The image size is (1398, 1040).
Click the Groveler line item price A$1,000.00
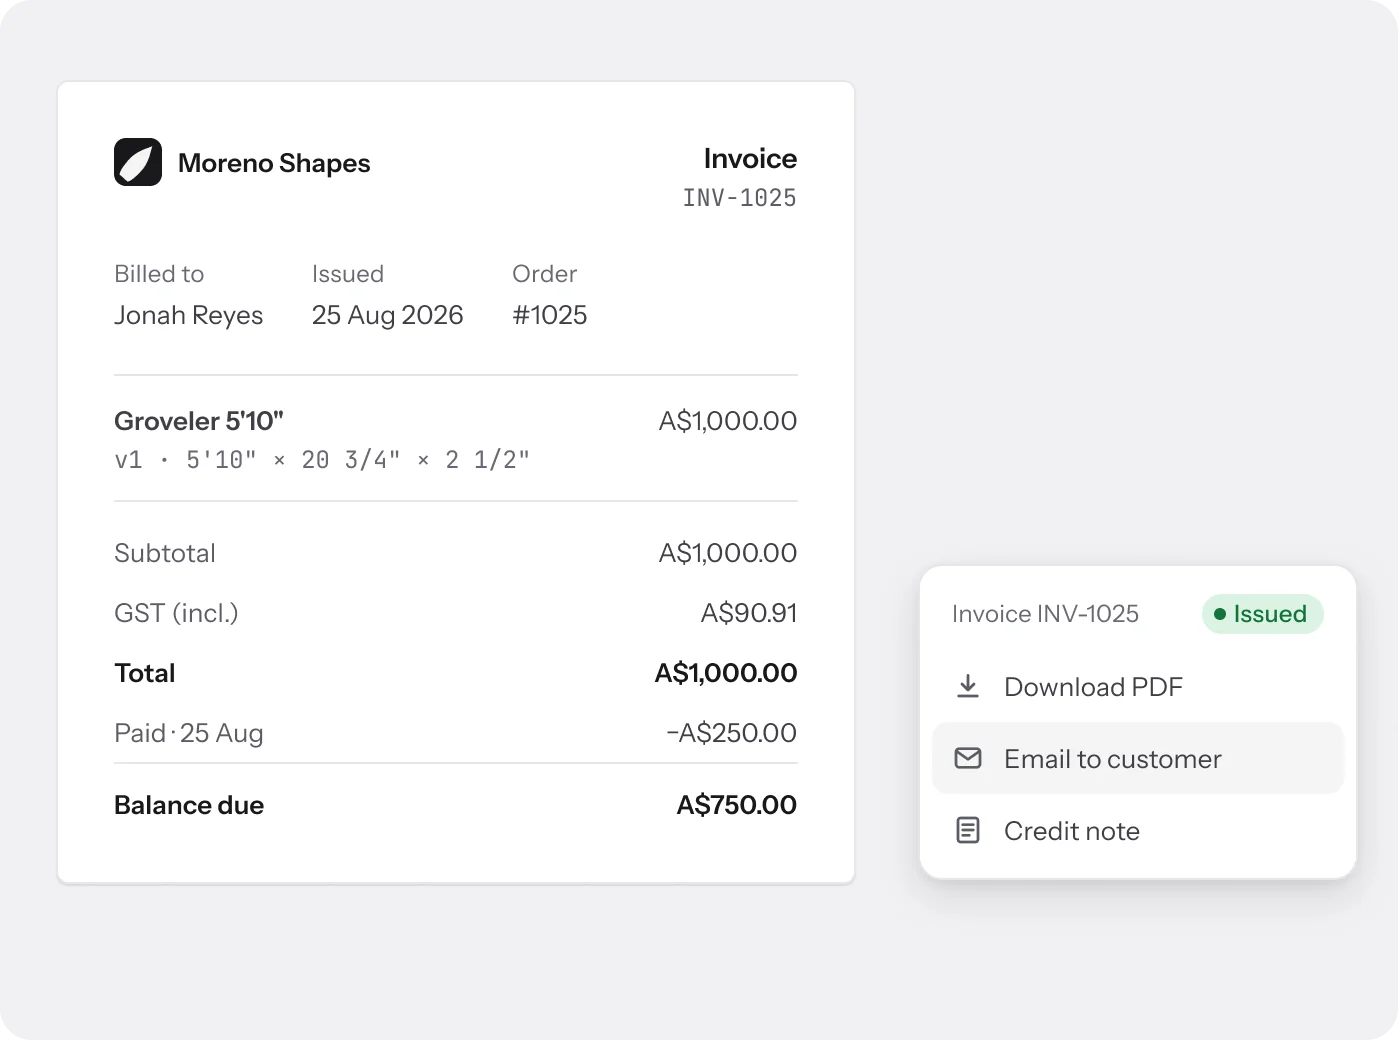tap(728, 421)
